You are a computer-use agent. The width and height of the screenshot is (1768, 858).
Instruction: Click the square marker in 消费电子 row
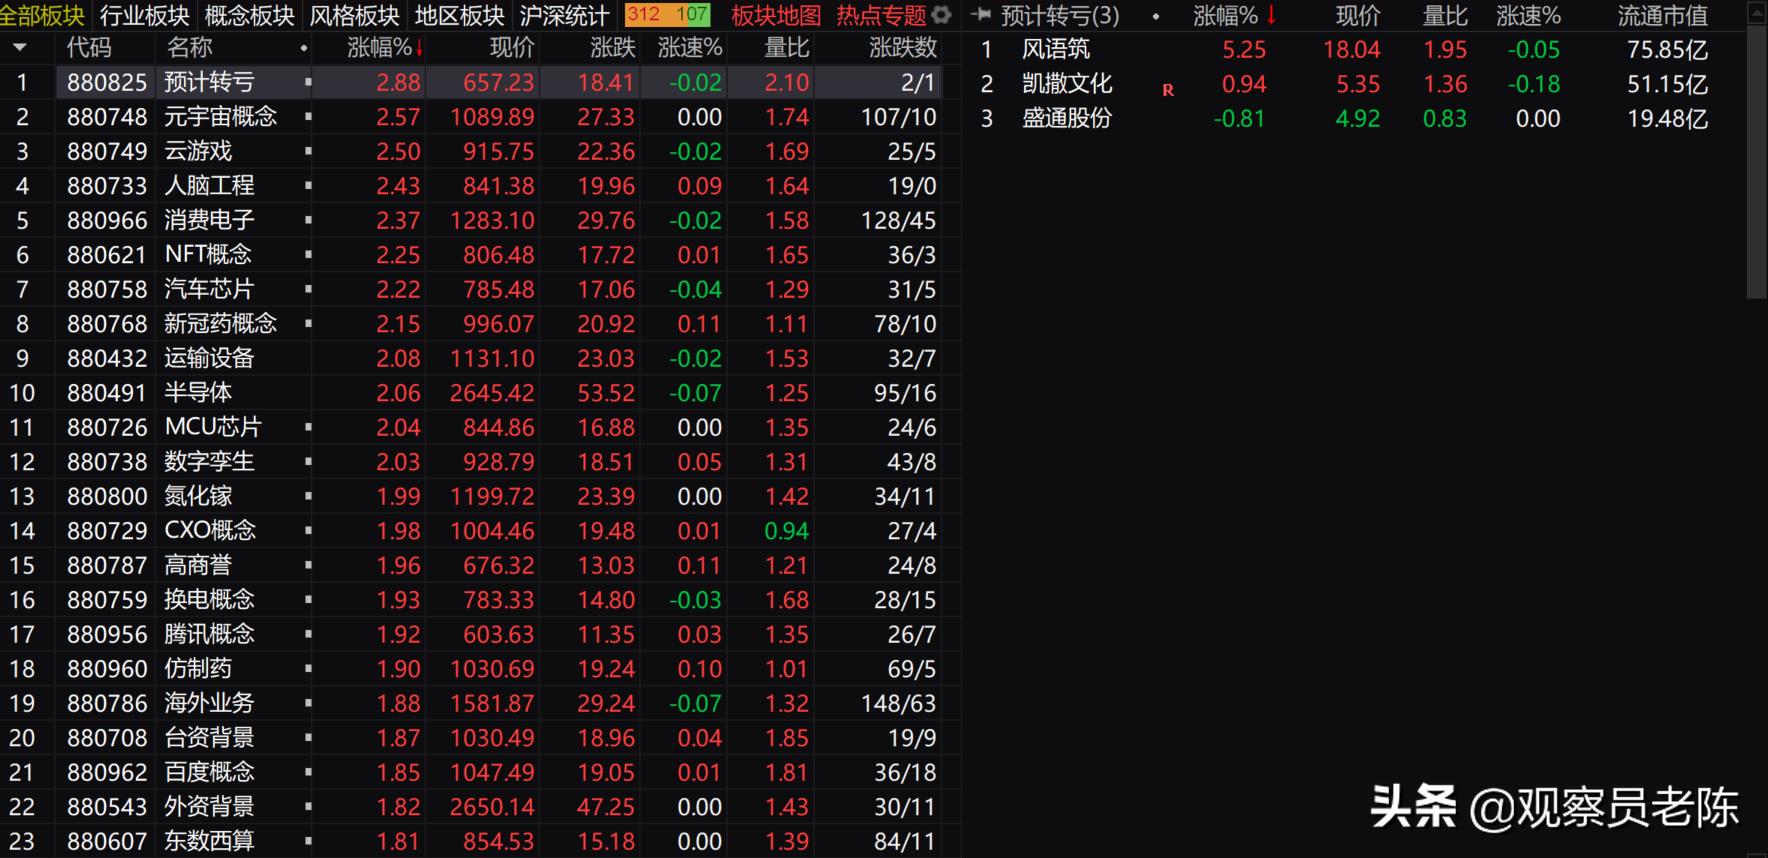pyautogui.click(x=308, y=220)
